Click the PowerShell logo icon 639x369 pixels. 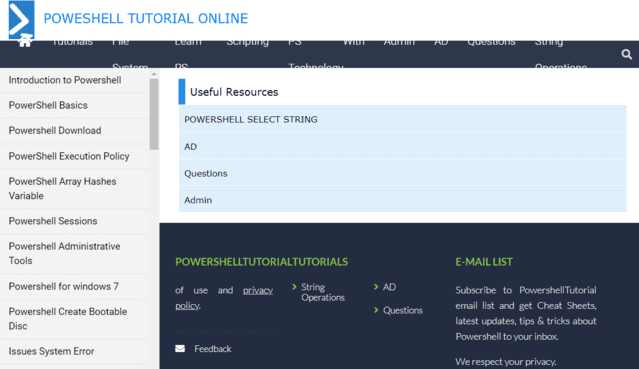tap(21, 19)
